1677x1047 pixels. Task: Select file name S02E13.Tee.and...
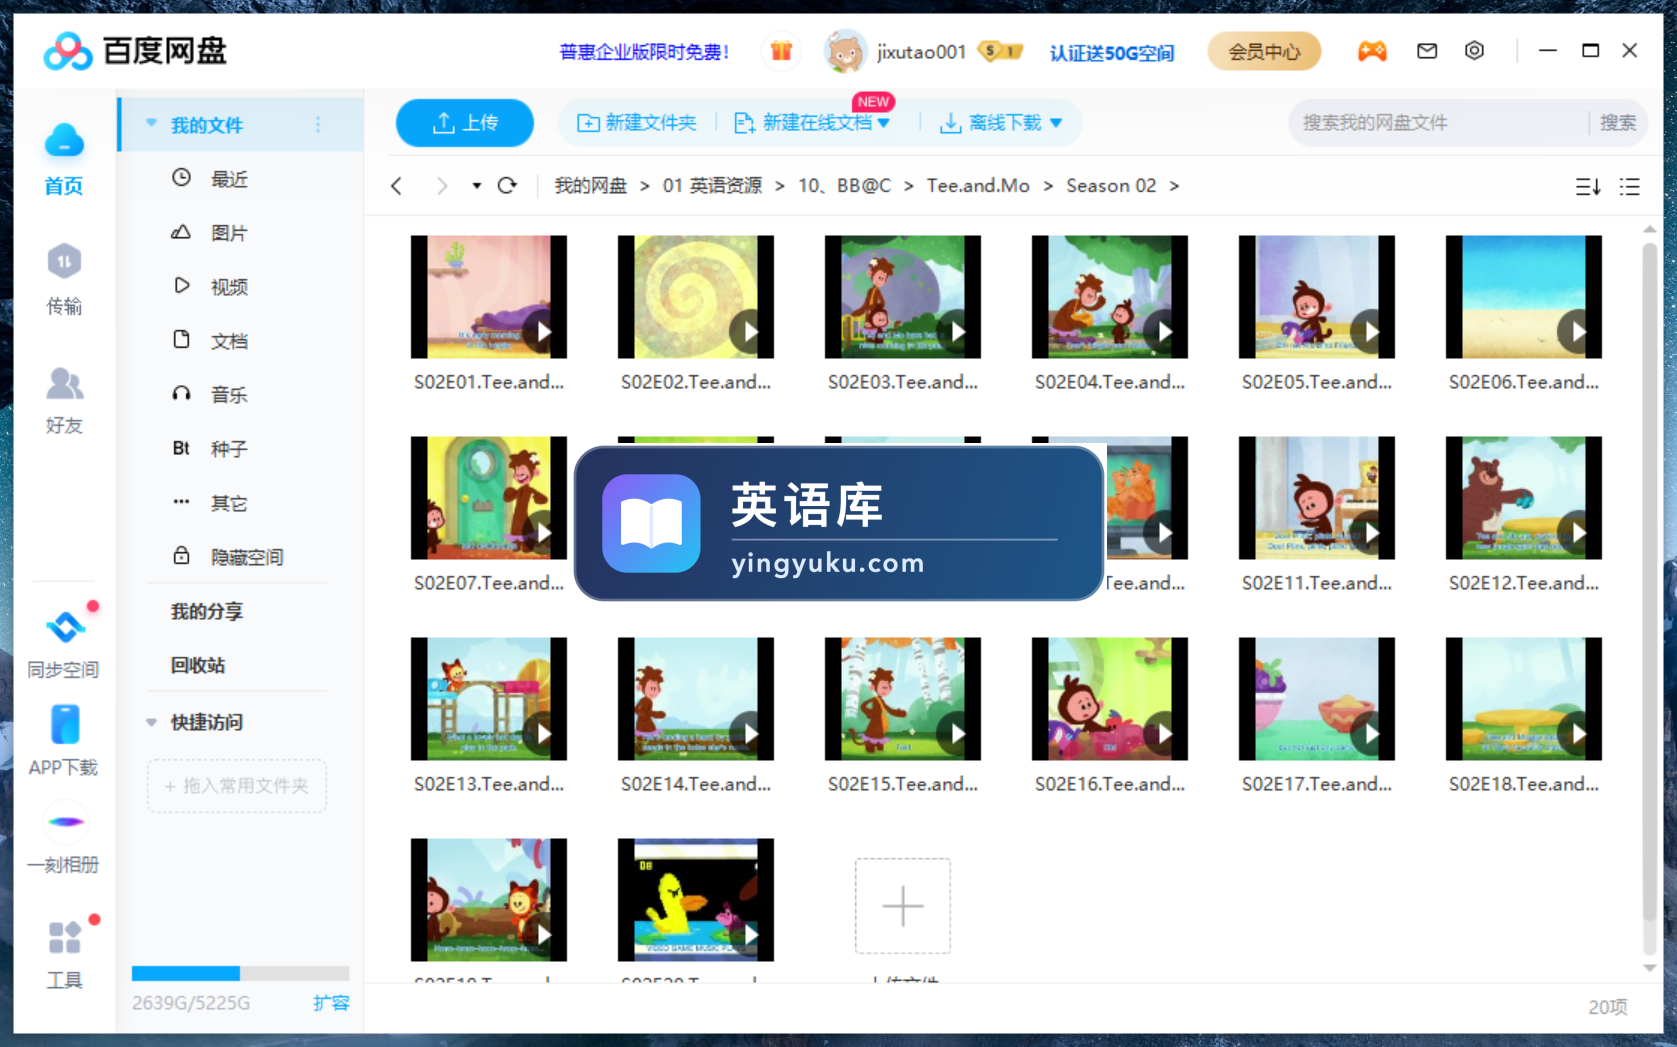(x=489, y=784)
